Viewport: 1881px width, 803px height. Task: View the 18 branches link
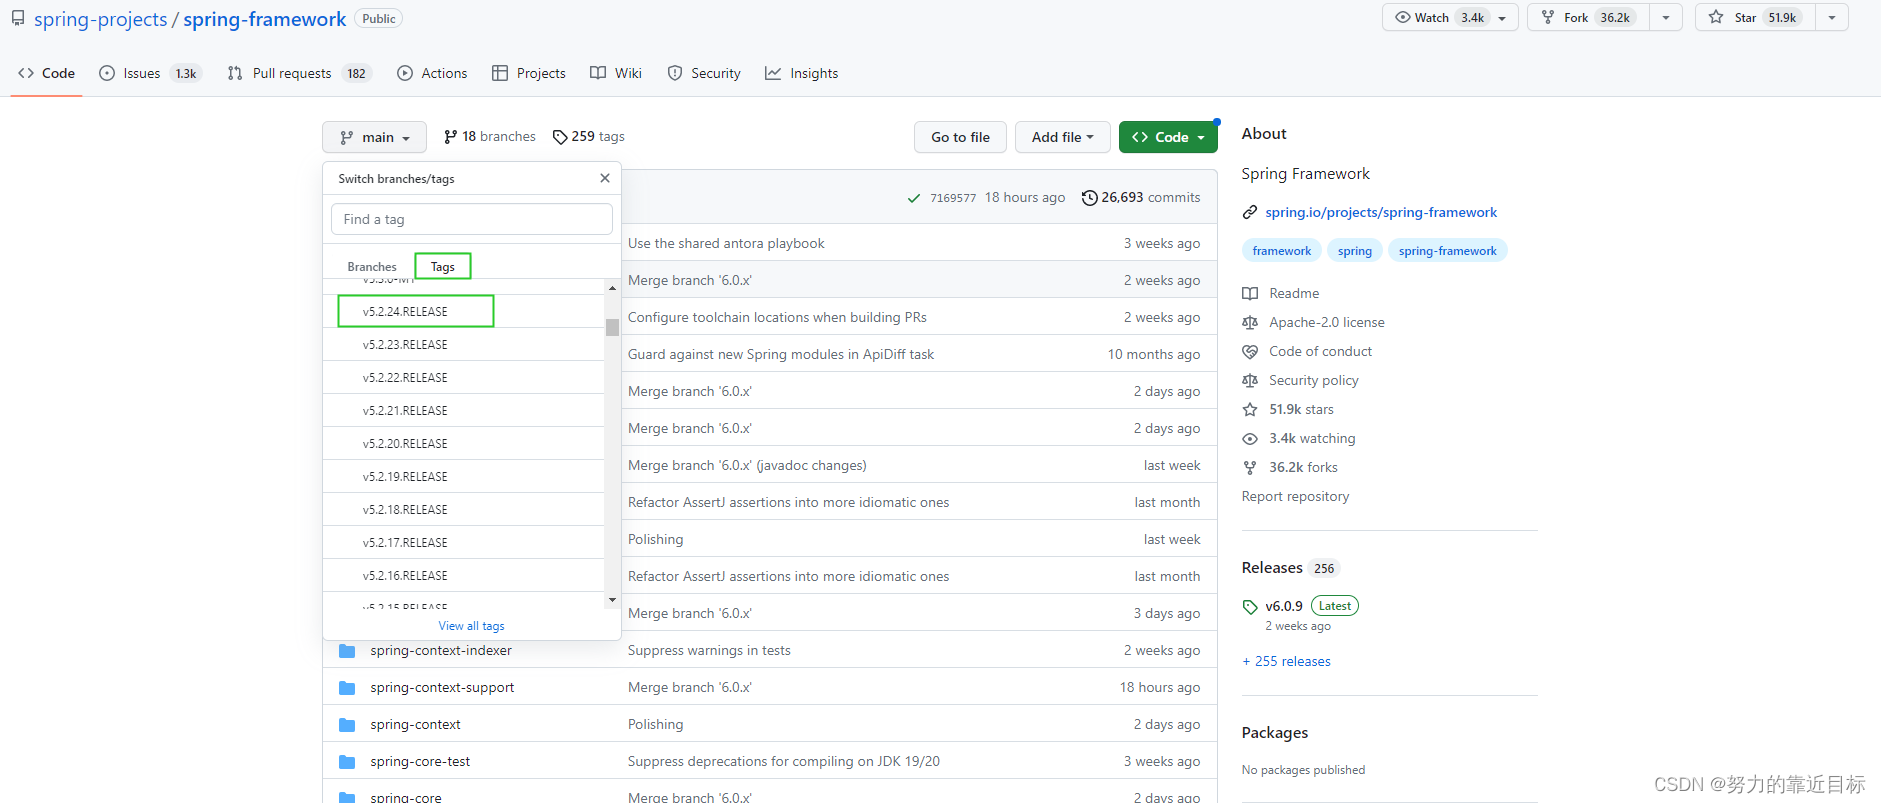490,136
